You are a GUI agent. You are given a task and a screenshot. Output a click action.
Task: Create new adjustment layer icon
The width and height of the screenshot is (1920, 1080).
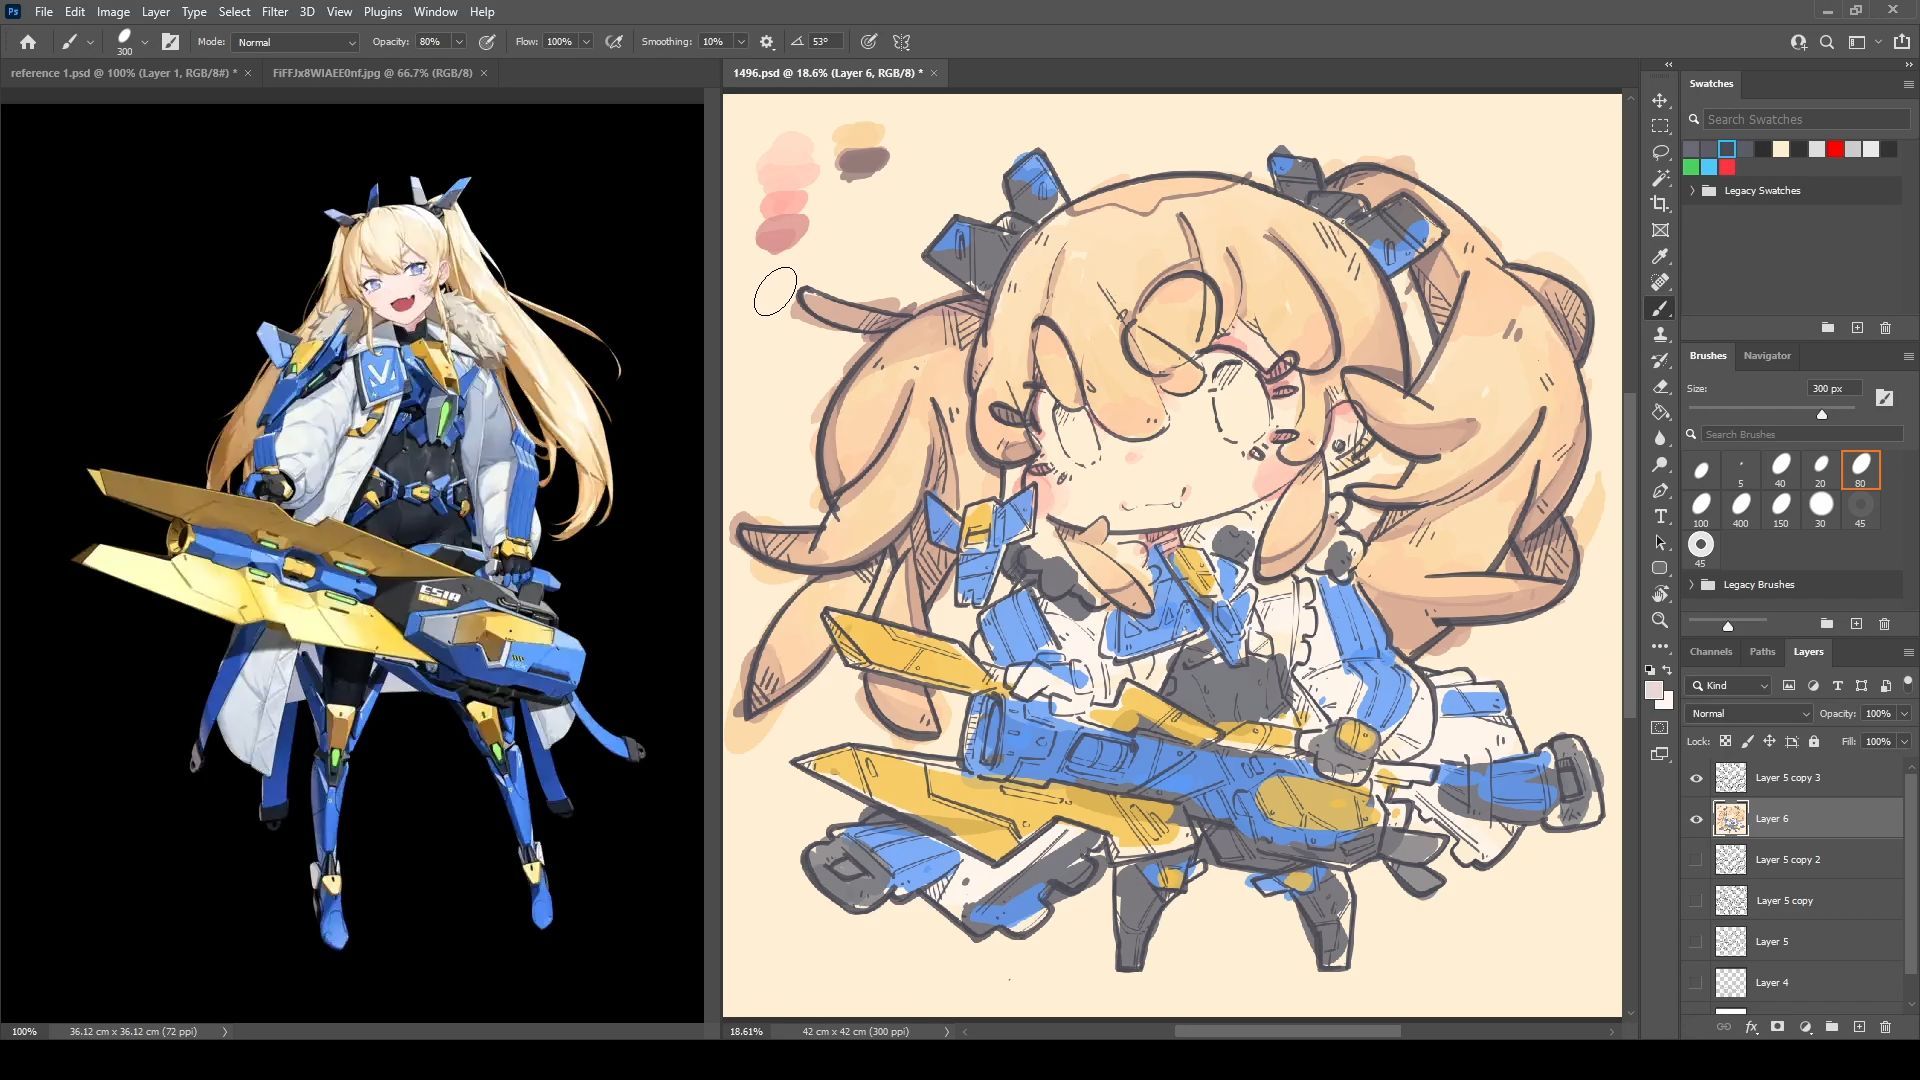1805,1027
